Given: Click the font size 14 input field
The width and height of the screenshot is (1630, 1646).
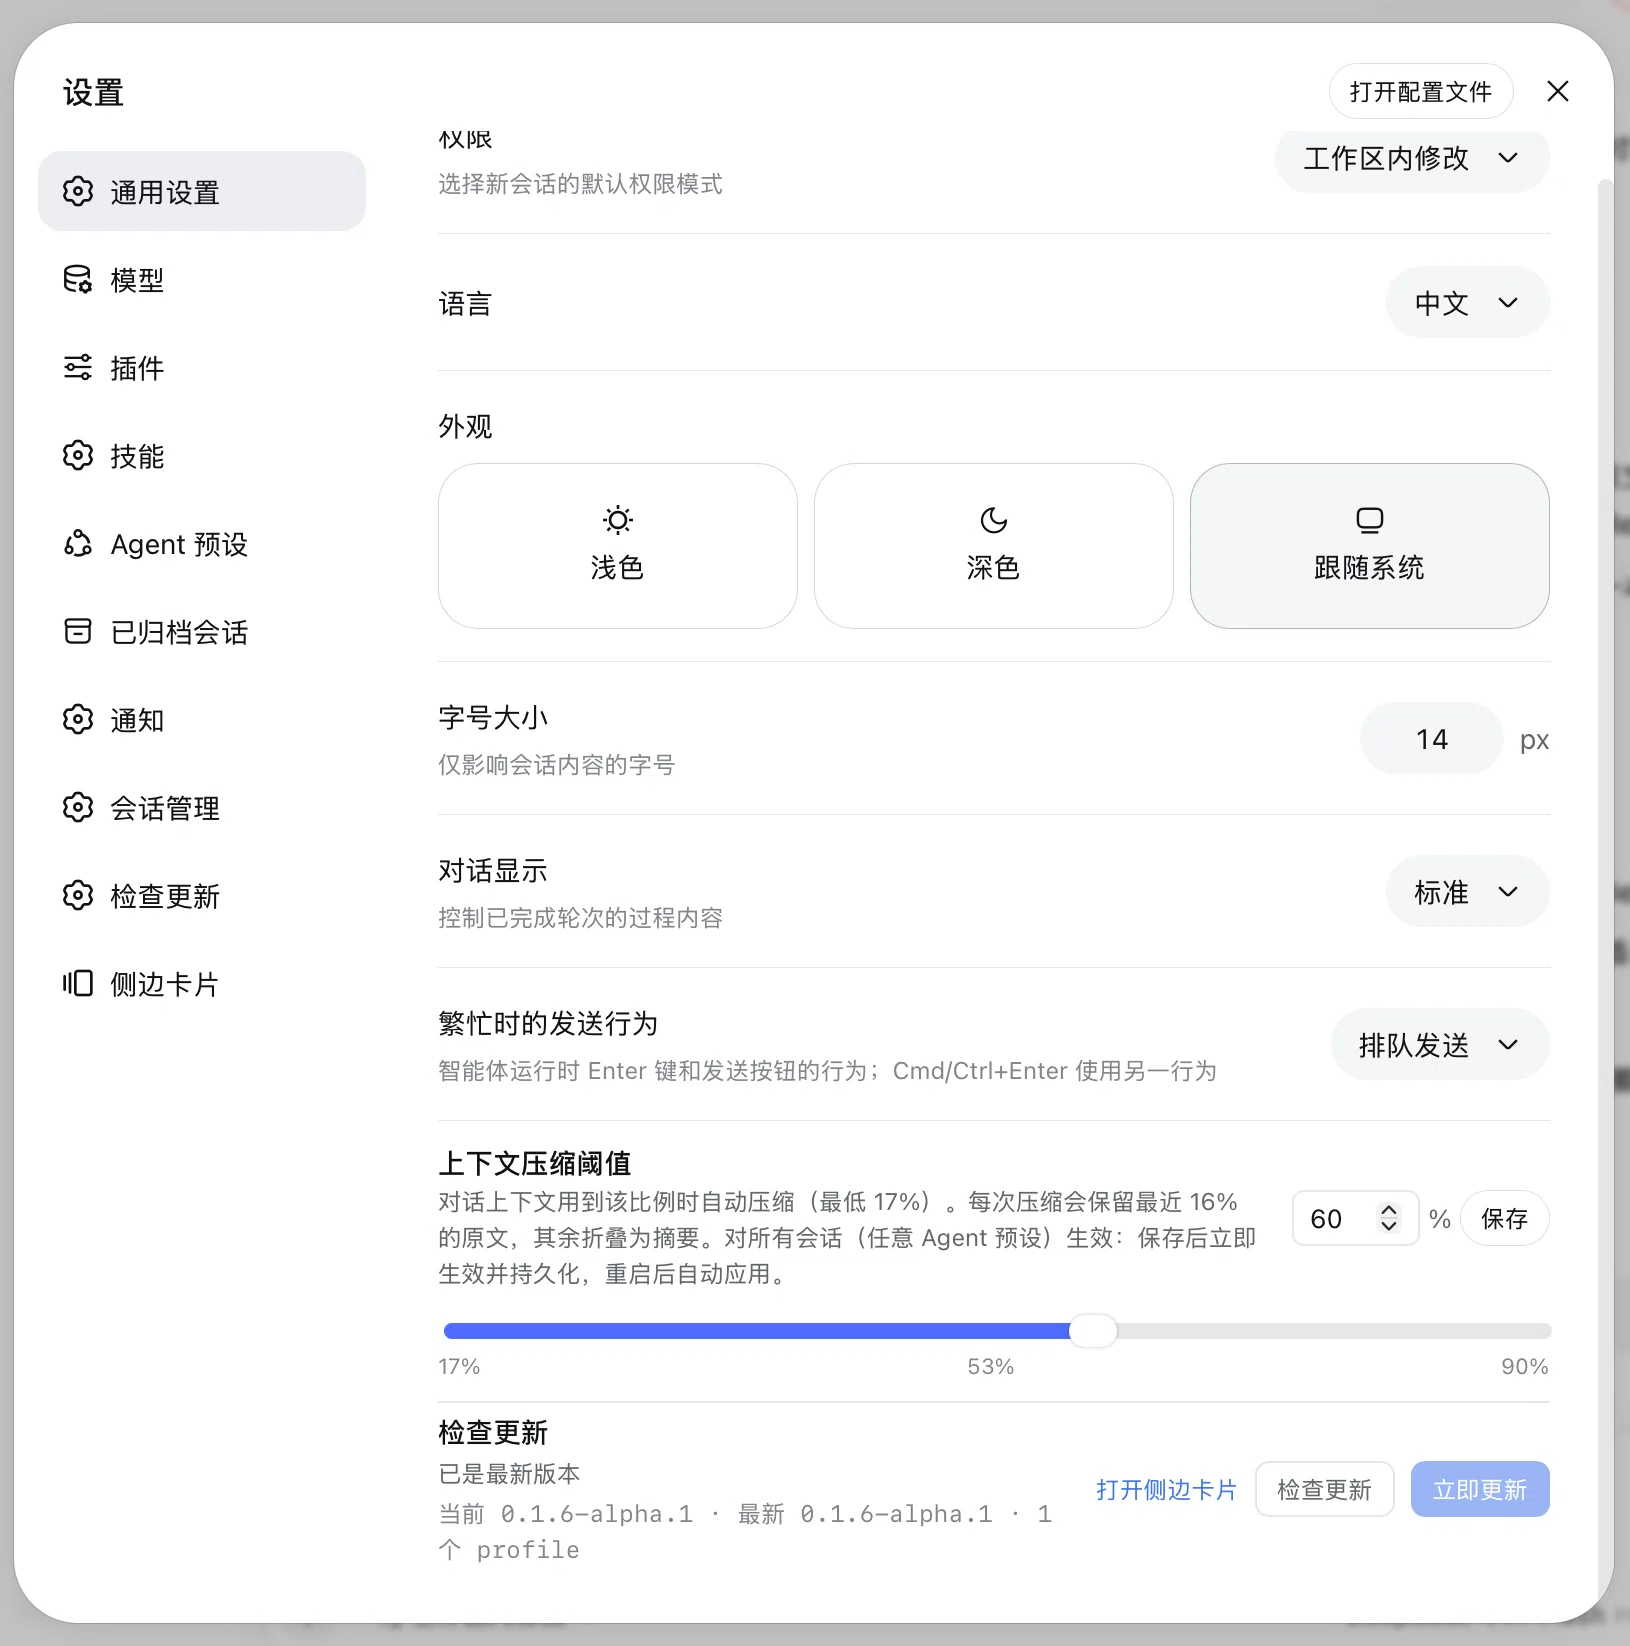Looking at the screenshot, I should pos(1432,739).
